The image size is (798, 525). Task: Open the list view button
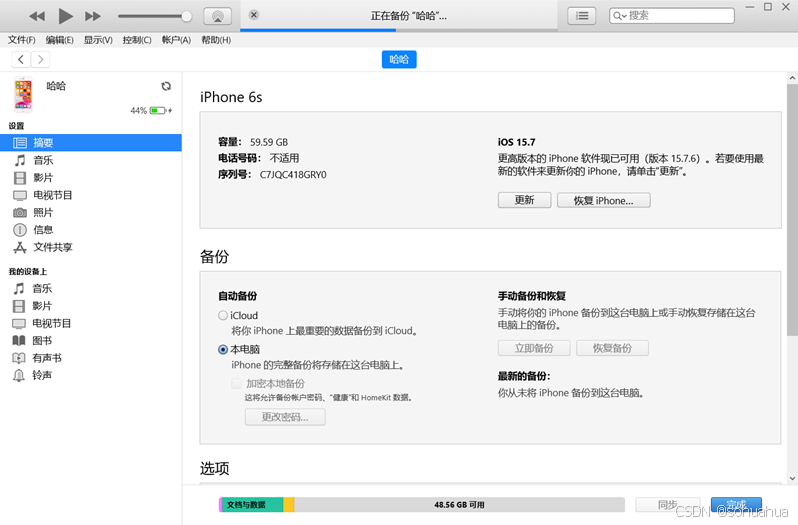[x=582, y=16]
